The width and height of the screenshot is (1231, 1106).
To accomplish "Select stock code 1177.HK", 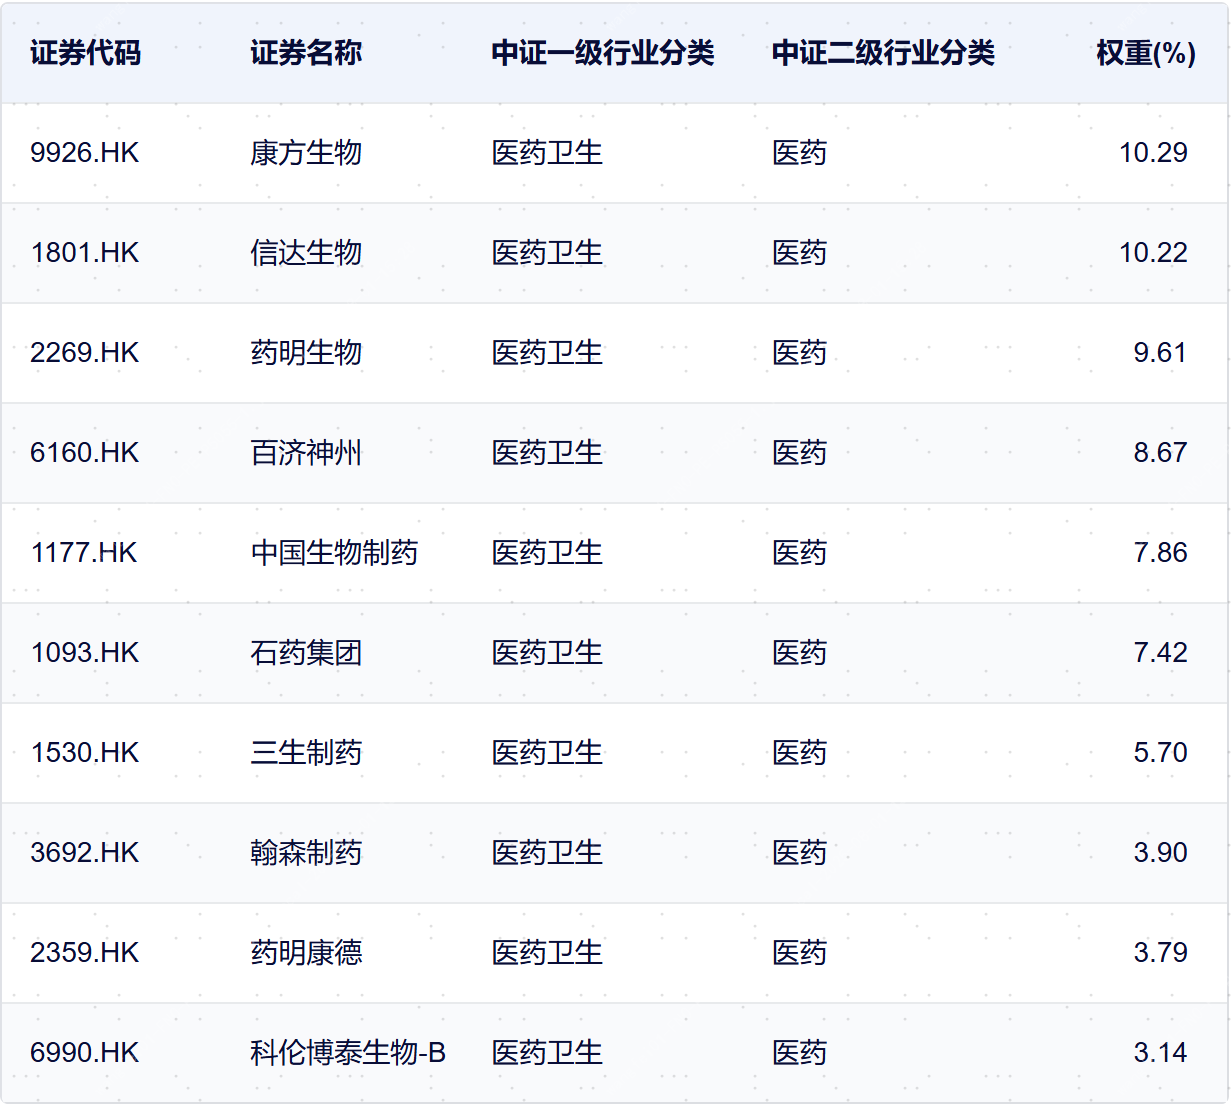I will [84, 553].
